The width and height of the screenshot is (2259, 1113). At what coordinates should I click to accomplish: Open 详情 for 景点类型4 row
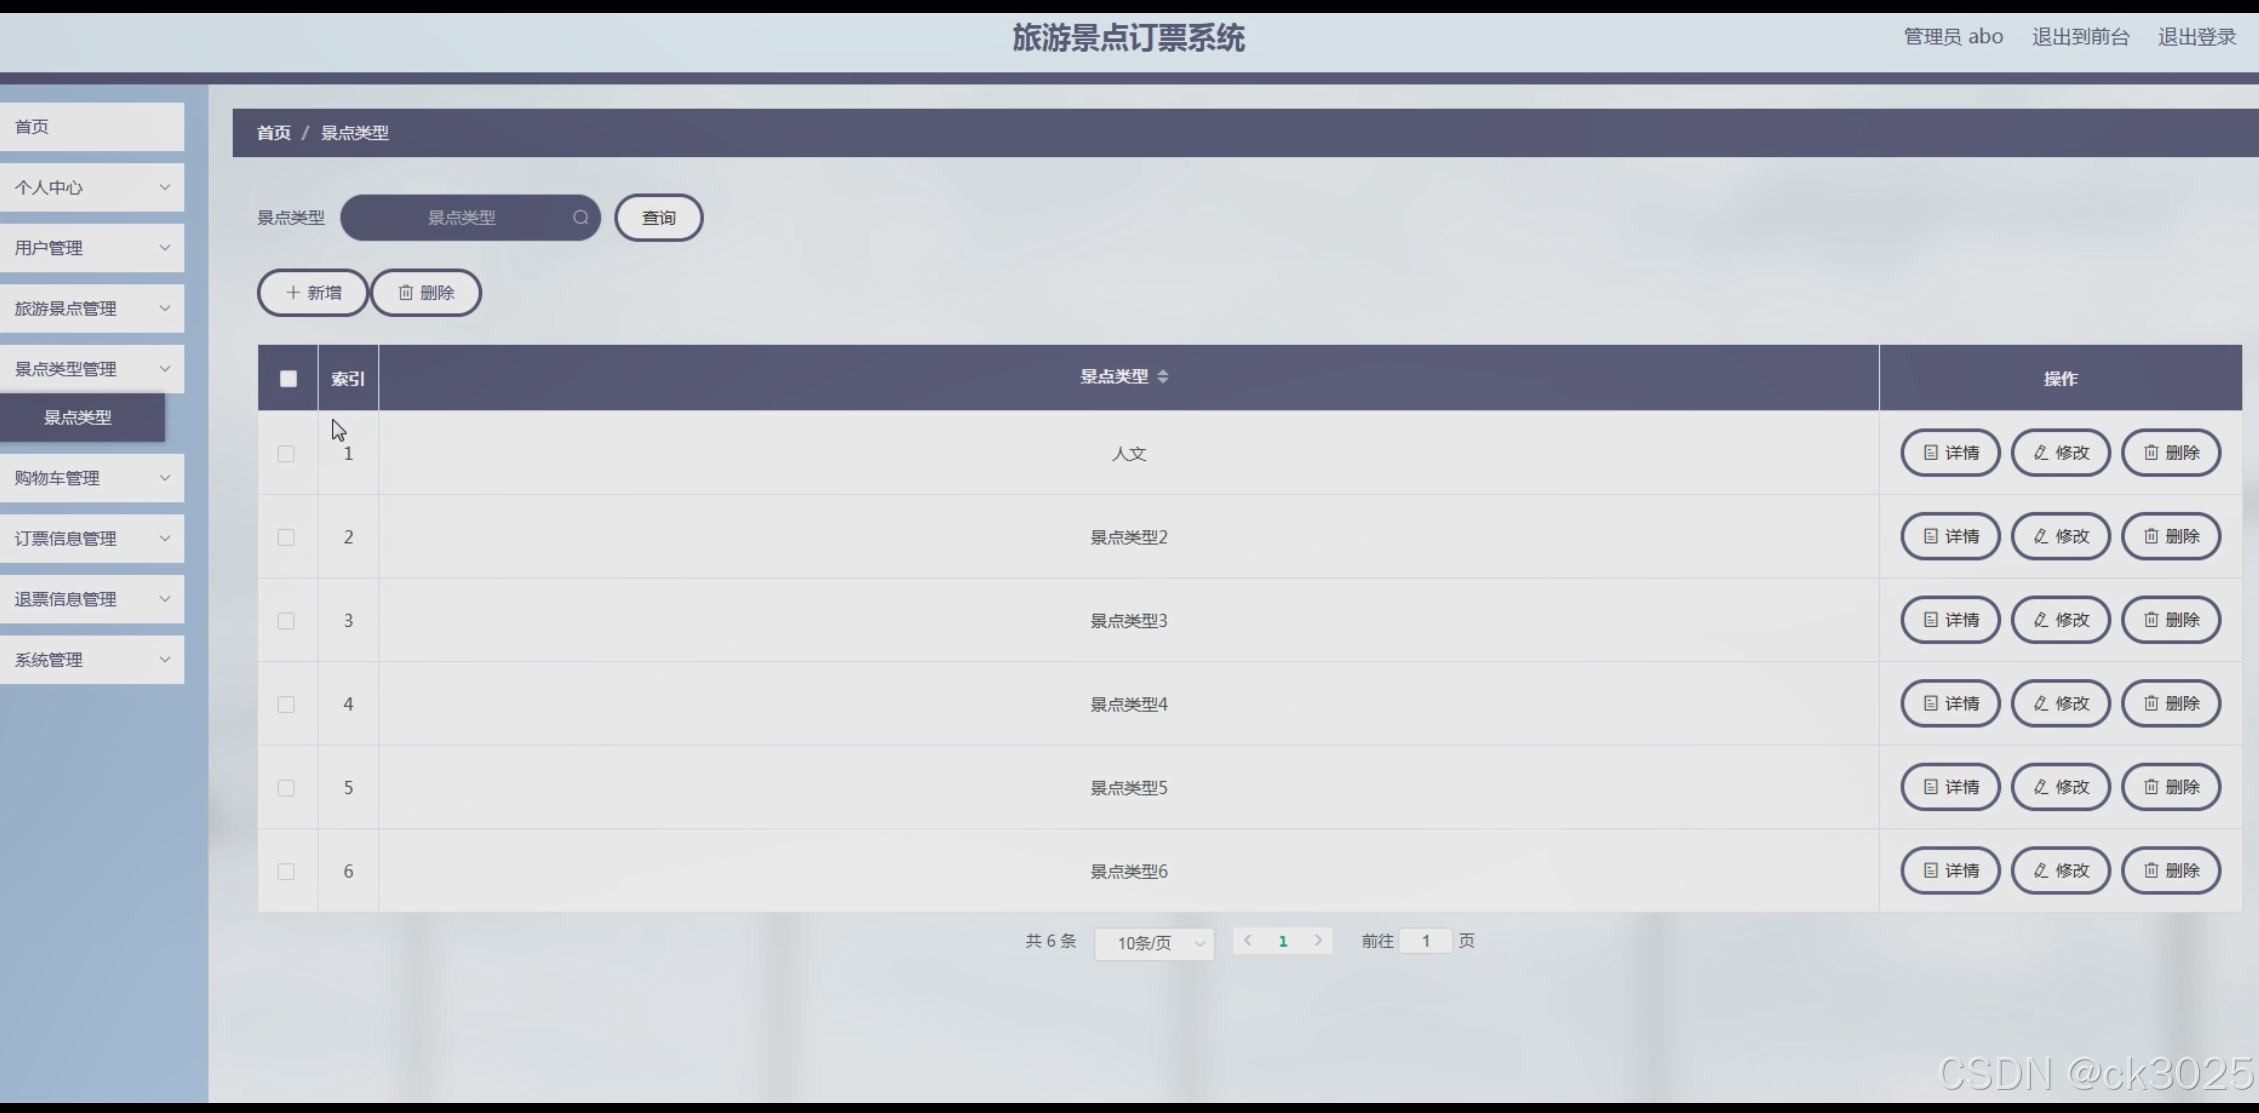tap(1949, 704)
